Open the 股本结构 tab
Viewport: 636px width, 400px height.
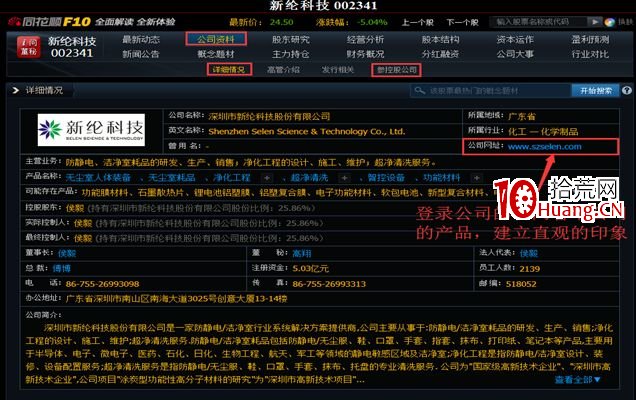pyautogui.click(x=440, y=39)
